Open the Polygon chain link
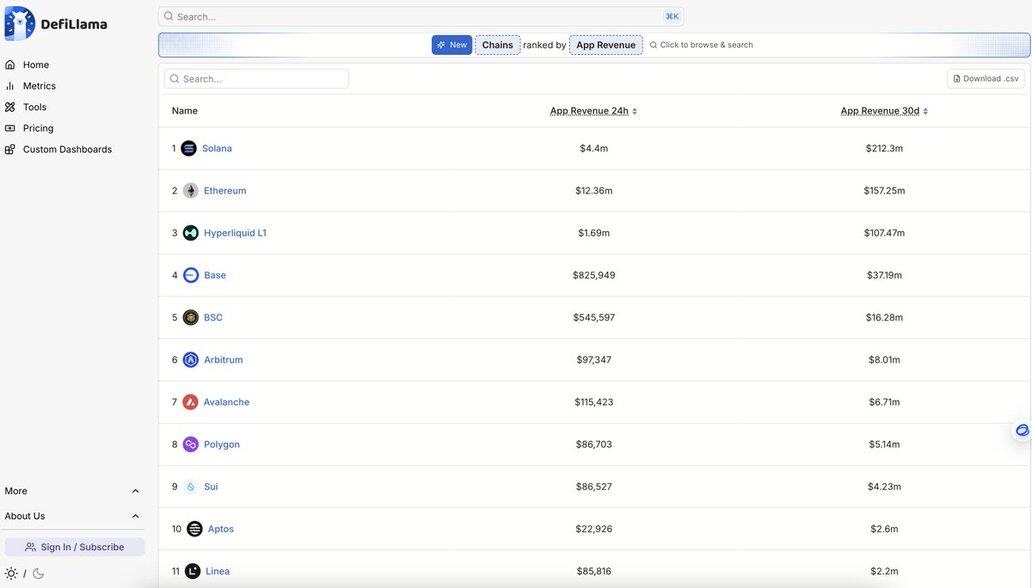Screen dimensions: 1032x588 pos(221,444)
